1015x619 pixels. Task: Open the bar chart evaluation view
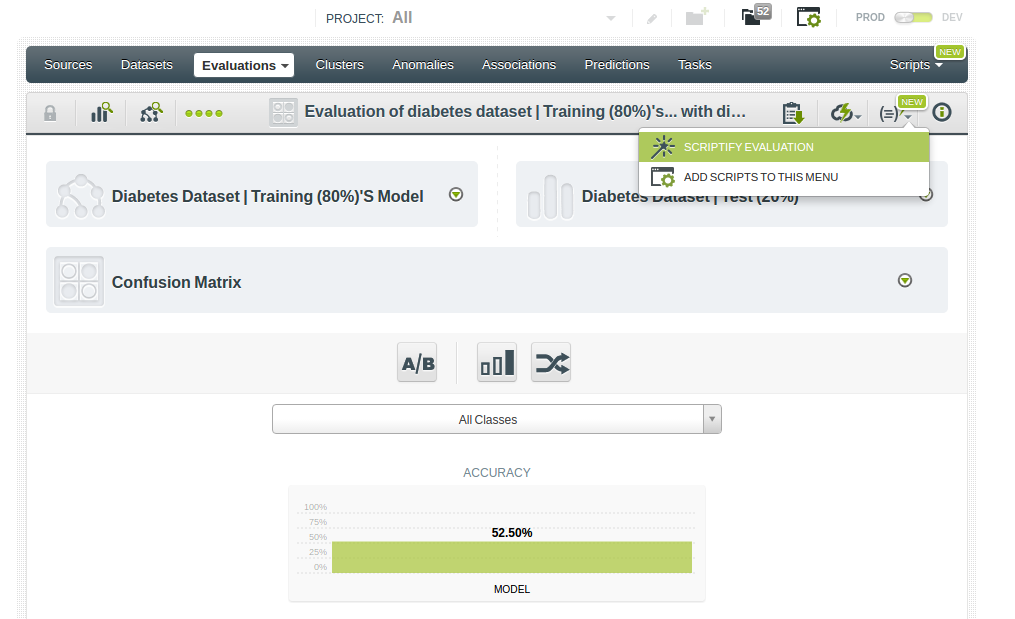[x=497, y=362]
